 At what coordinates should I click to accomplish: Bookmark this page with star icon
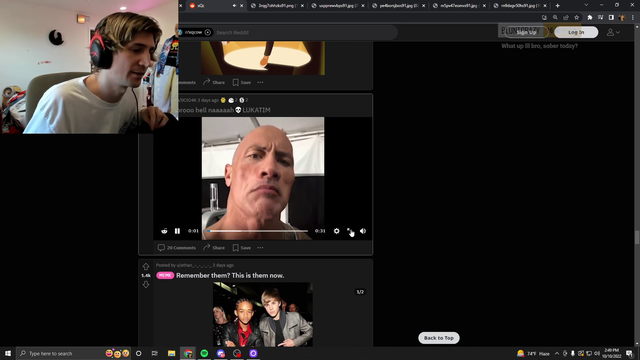pyautogui.click(x=577, y=18)
